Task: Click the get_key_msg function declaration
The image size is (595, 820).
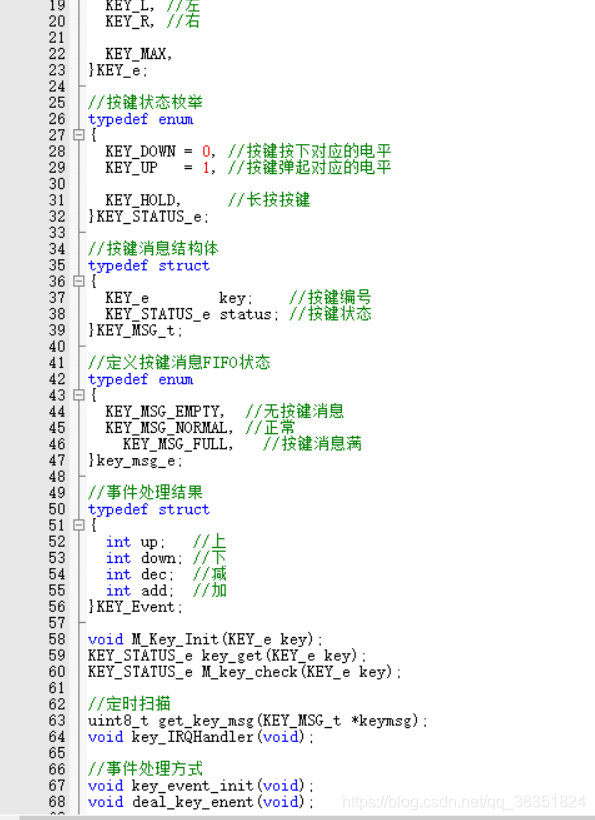Action: click(x=258, y=721)
